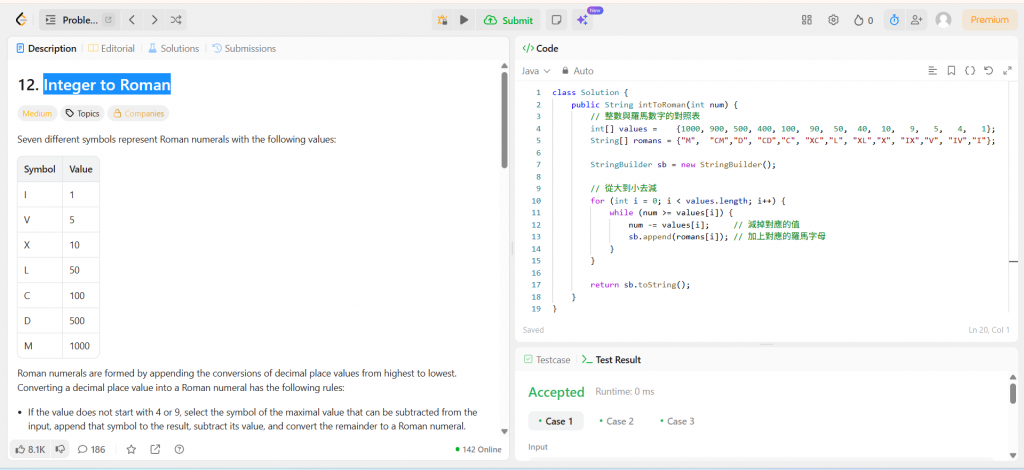
Task: Open the Java language dropdown
Action: 536,70
